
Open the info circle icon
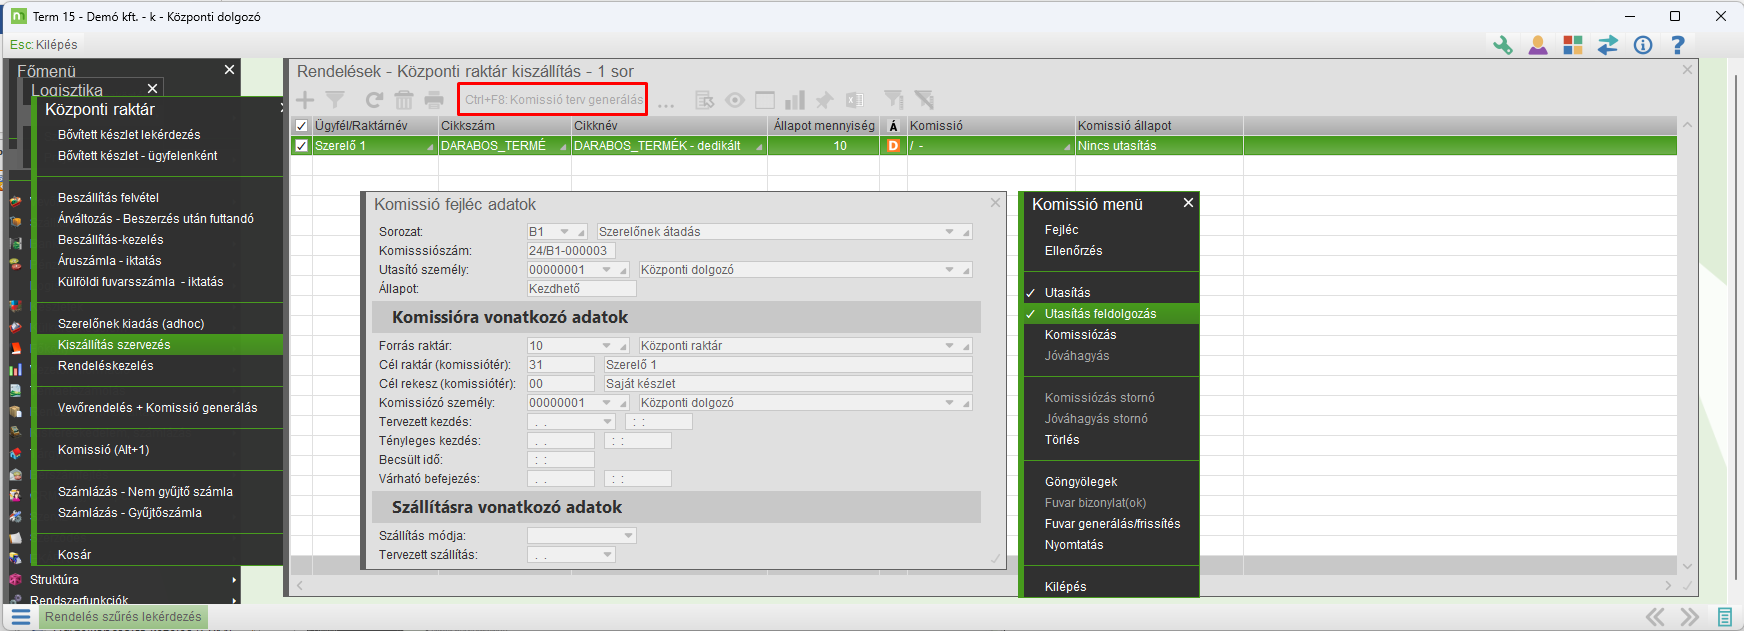[x=1643, y=45]
